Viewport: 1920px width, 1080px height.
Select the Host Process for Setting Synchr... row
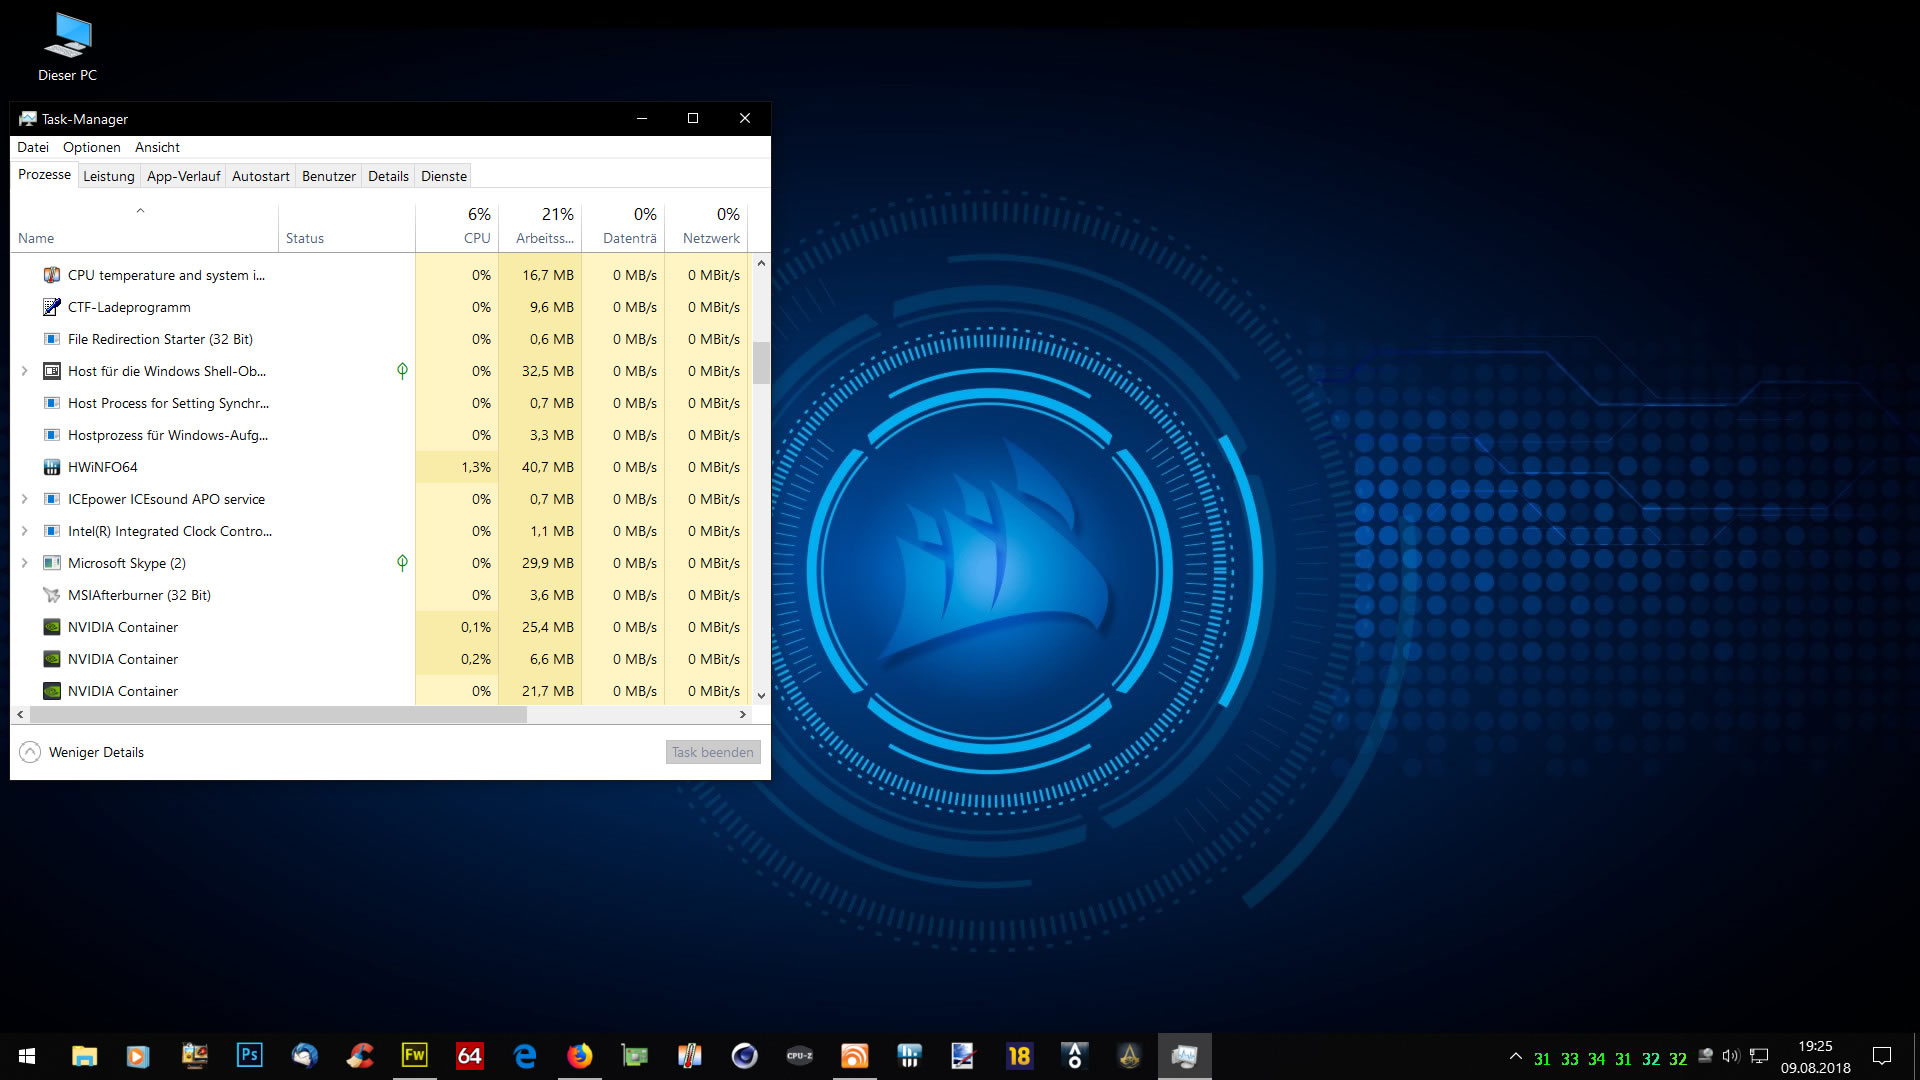click(x=381, y=403)
